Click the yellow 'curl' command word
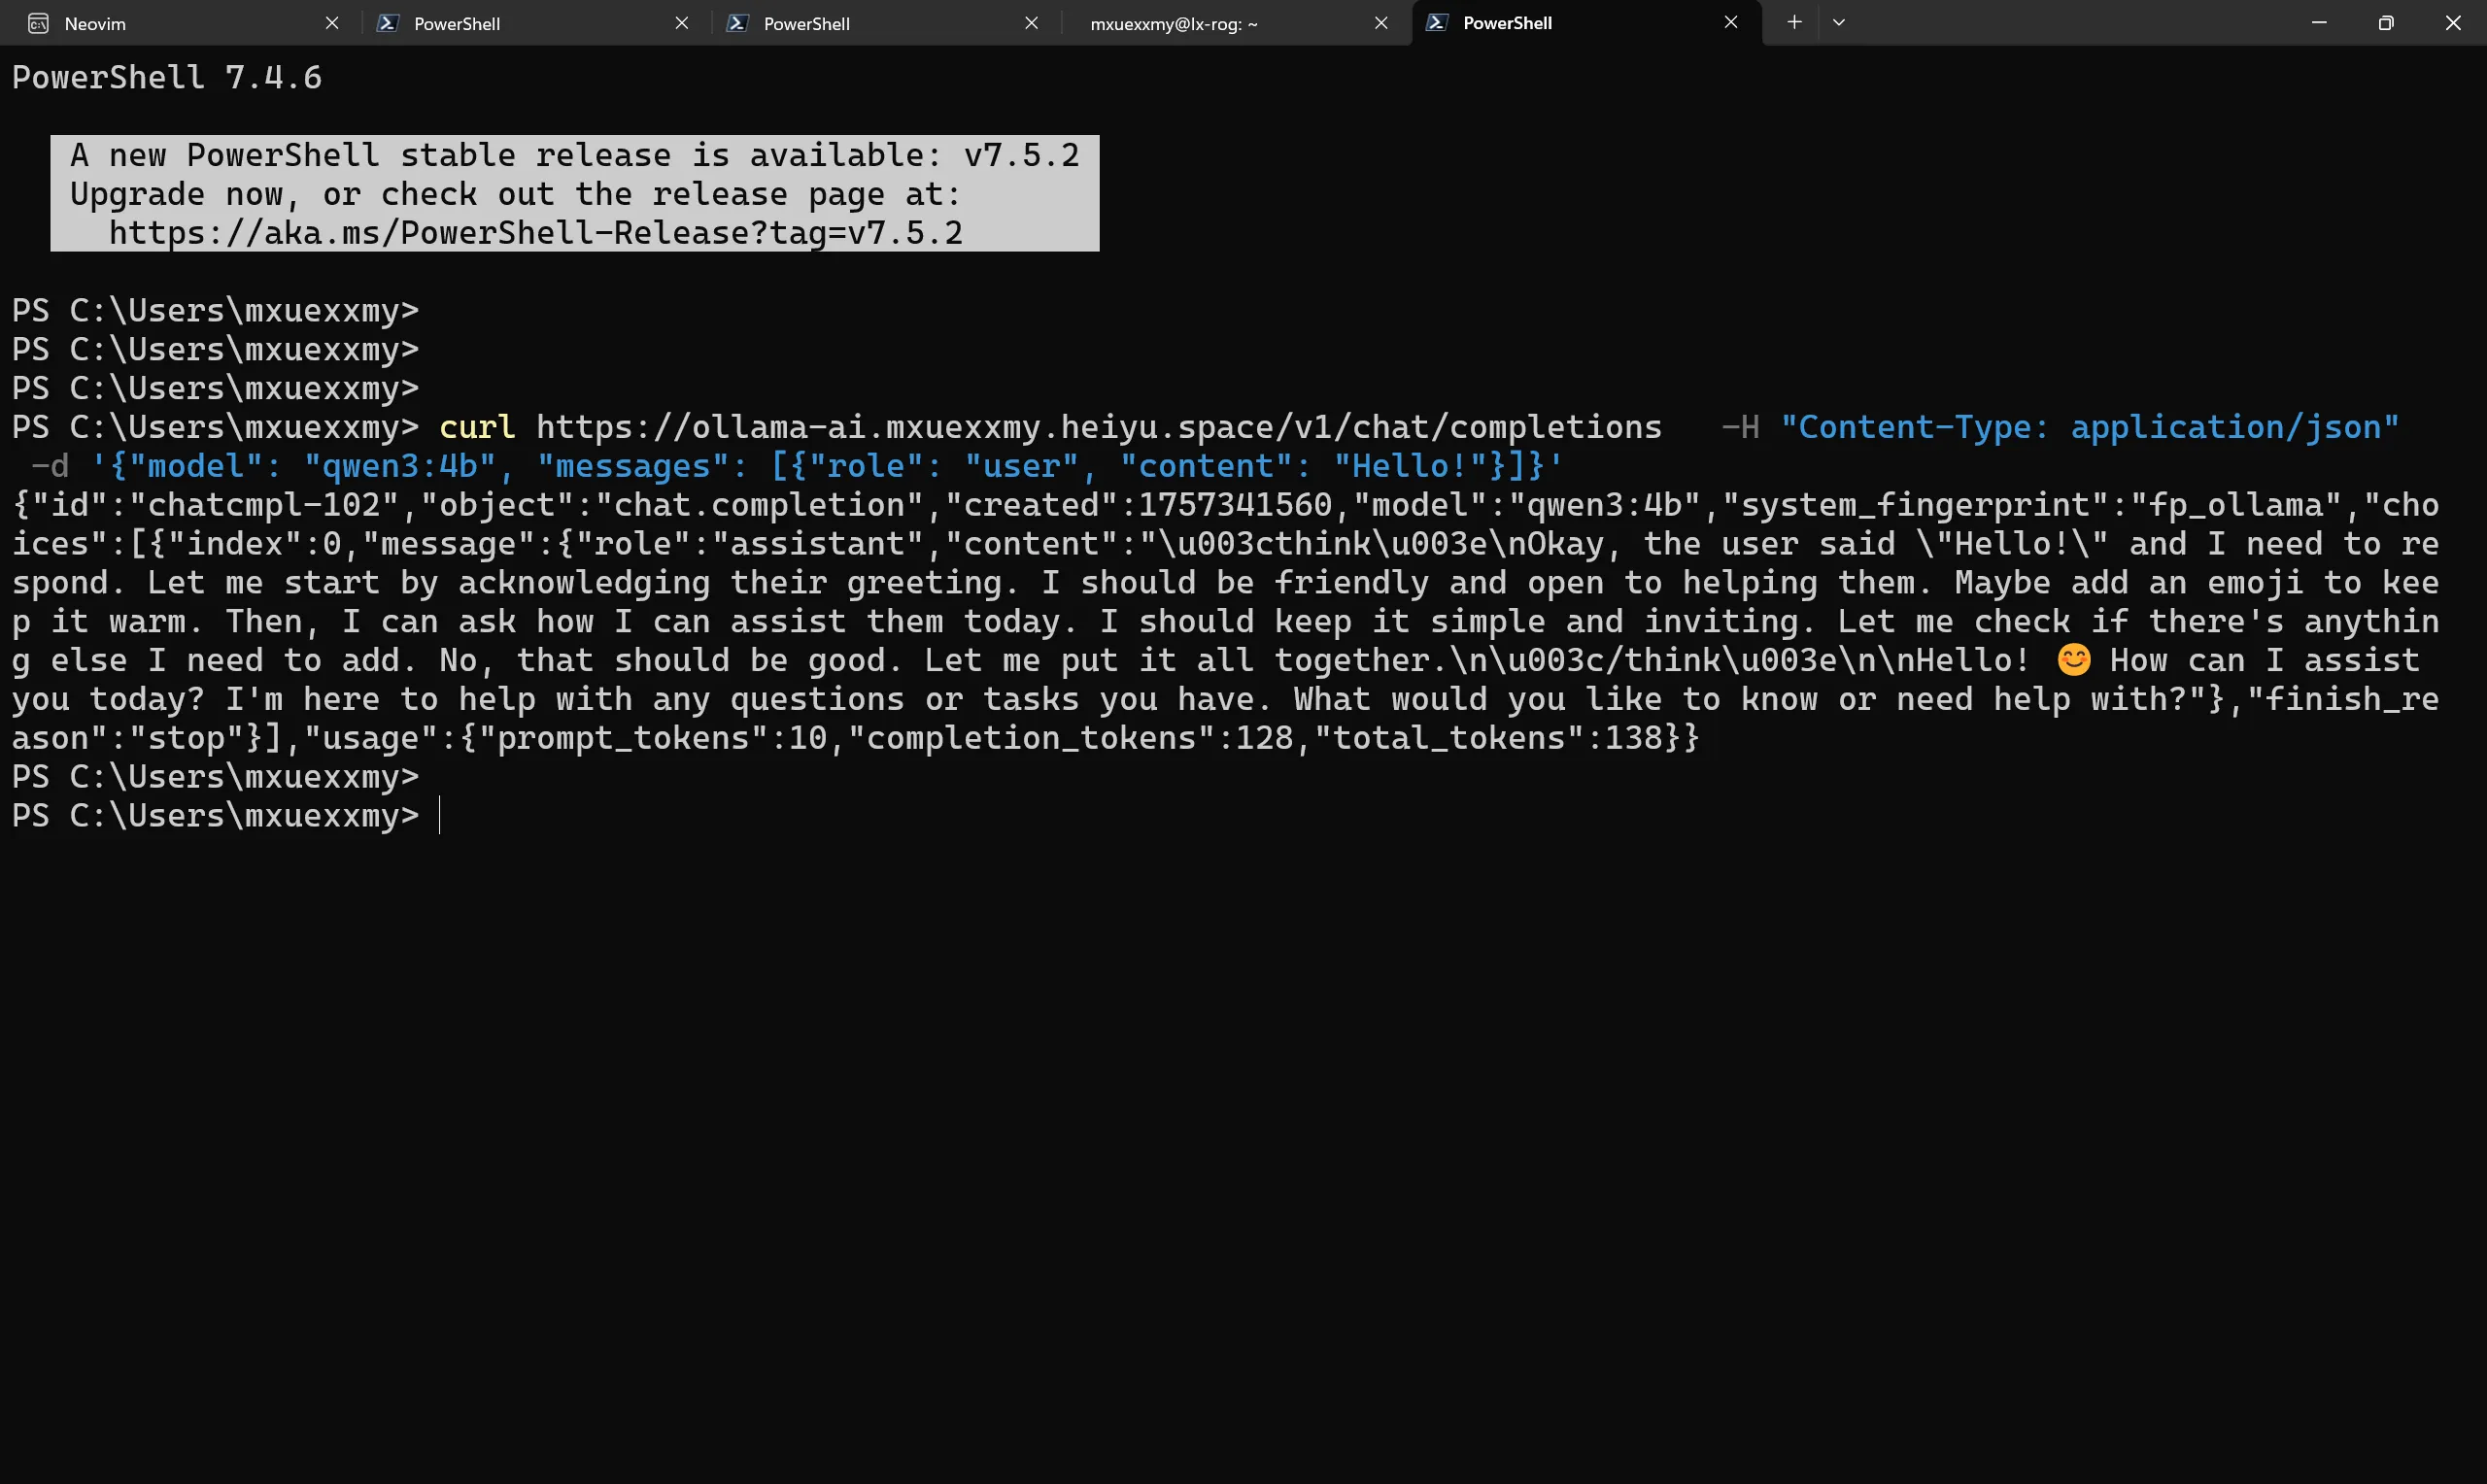 click(x=477, y=427)
